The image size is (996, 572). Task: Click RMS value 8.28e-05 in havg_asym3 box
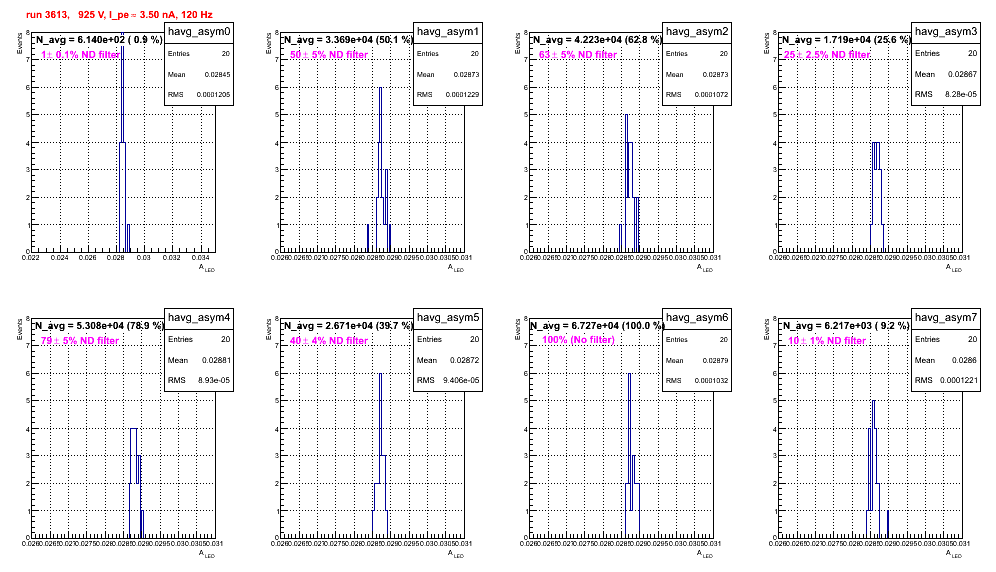pos(960,94)
